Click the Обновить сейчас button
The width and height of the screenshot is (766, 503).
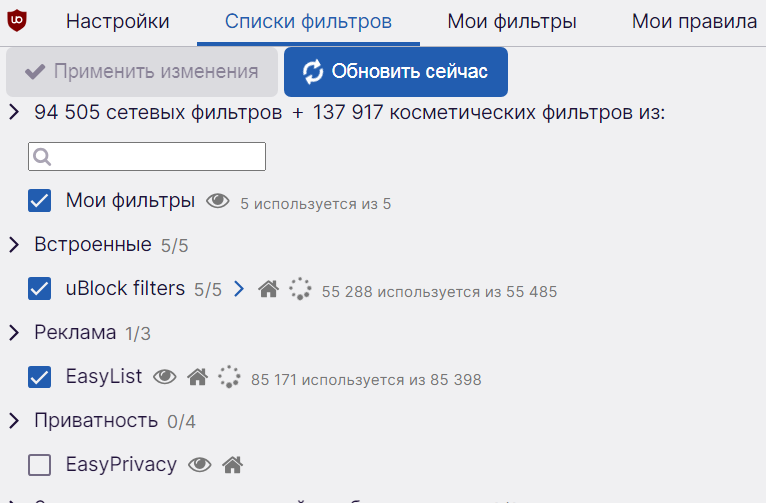(396, 72)
